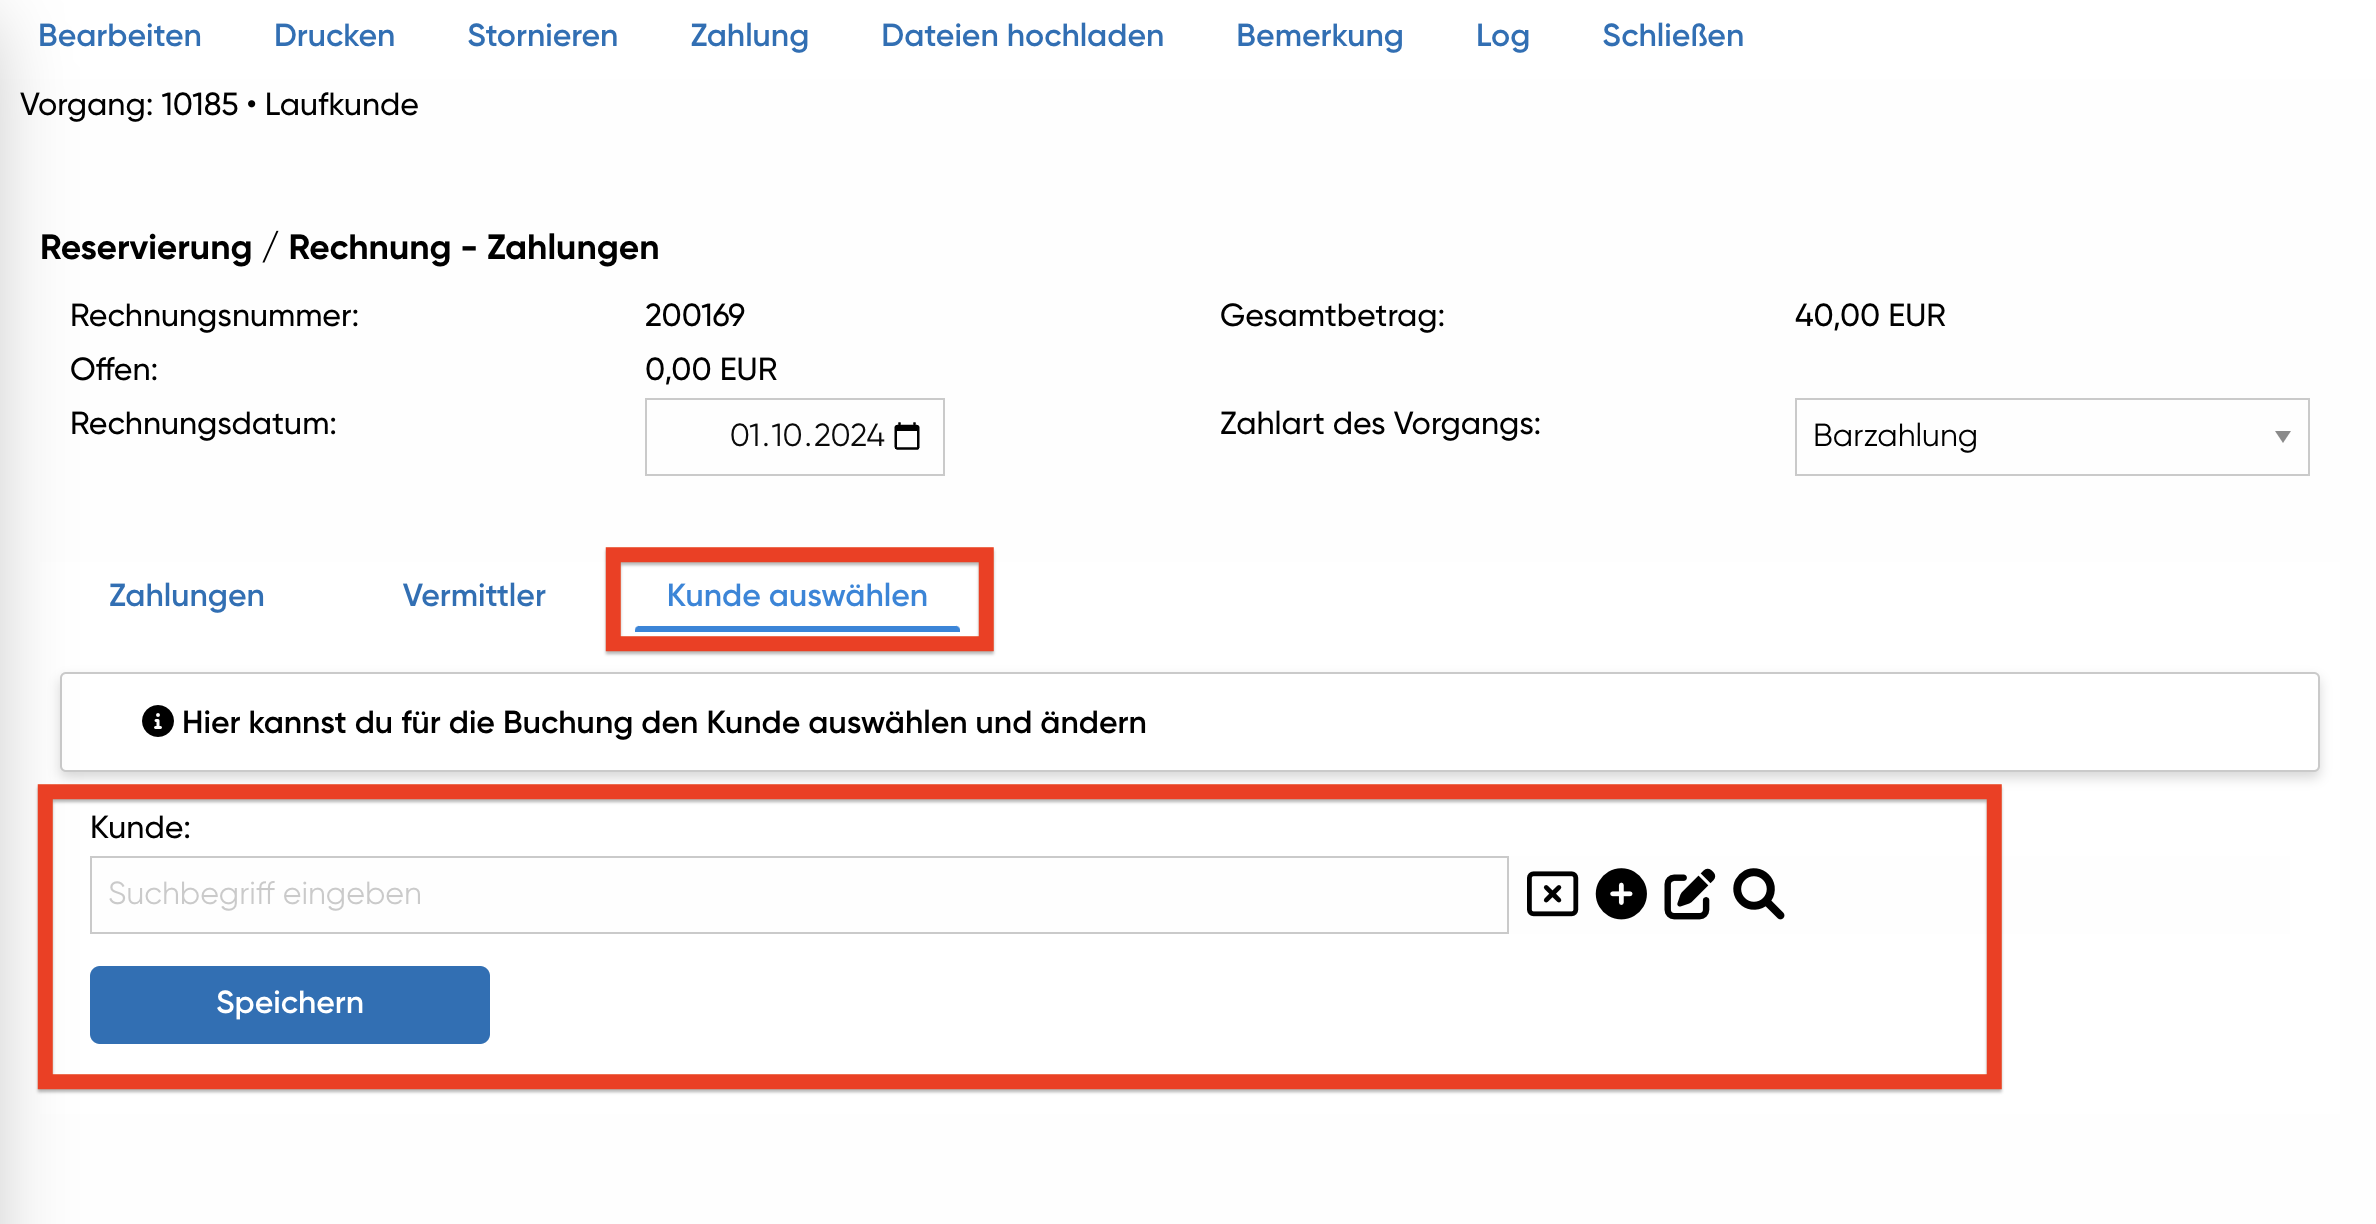Viewport: 2376px width, 1224px height.
Task: Click the invoice number 200169
Action: [695, 316]
